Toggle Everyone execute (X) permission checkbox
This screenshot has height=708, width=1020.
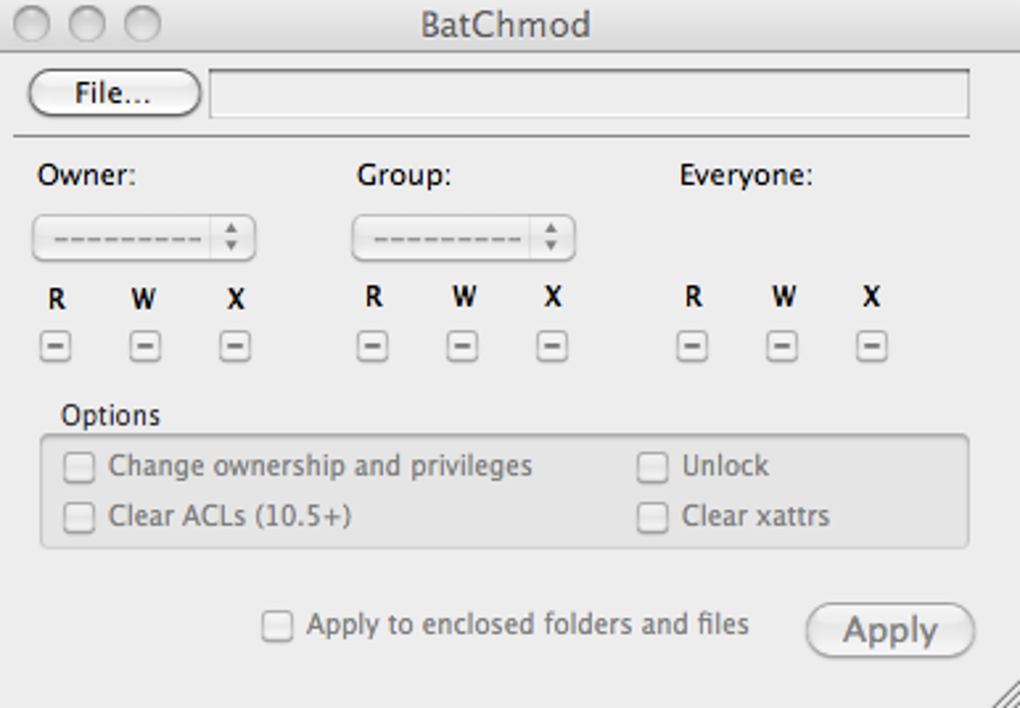(872, 347)
